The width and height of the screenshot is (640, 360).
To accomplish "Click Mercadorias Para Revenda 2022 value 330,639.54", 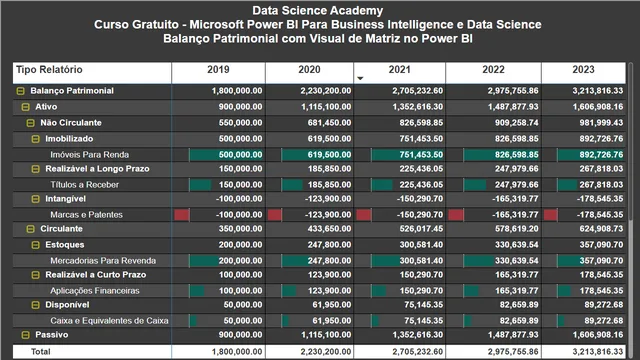I will [x=517, y=261].
